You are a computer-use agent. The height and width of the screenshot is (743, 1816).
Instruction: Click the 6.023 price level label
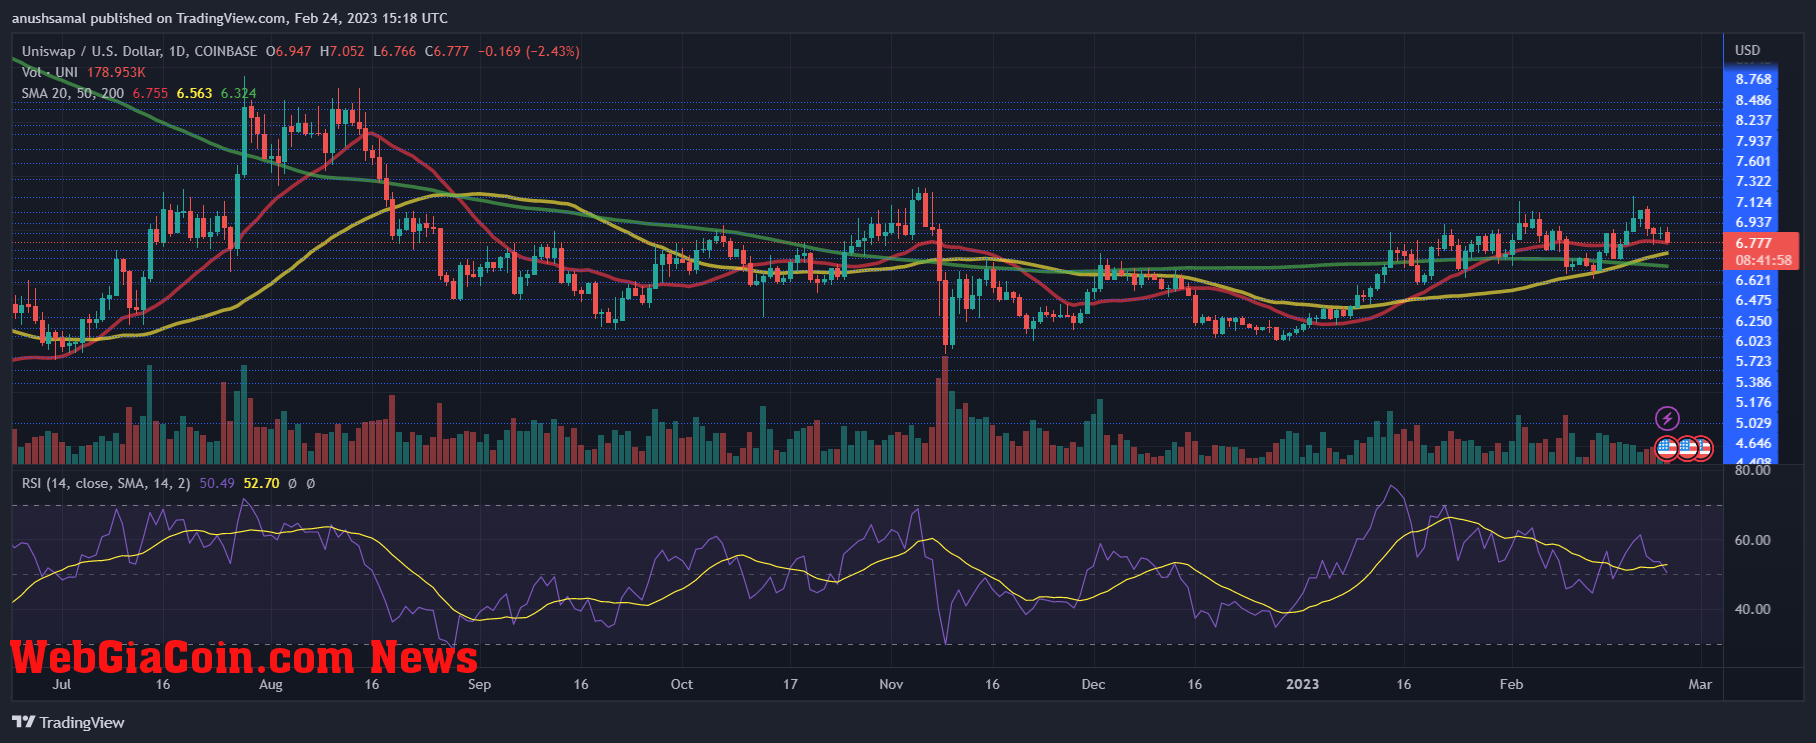(1753, 341)
